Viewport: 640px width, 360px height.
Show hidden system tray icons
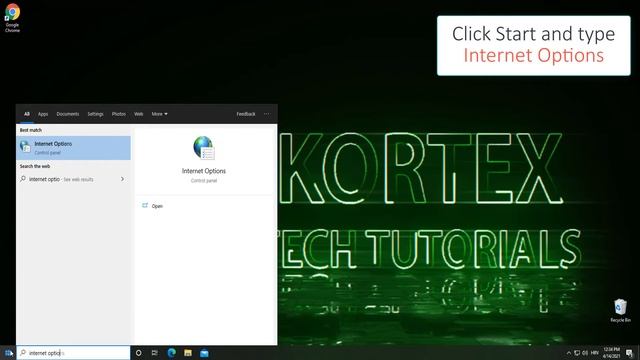(569, 353)
